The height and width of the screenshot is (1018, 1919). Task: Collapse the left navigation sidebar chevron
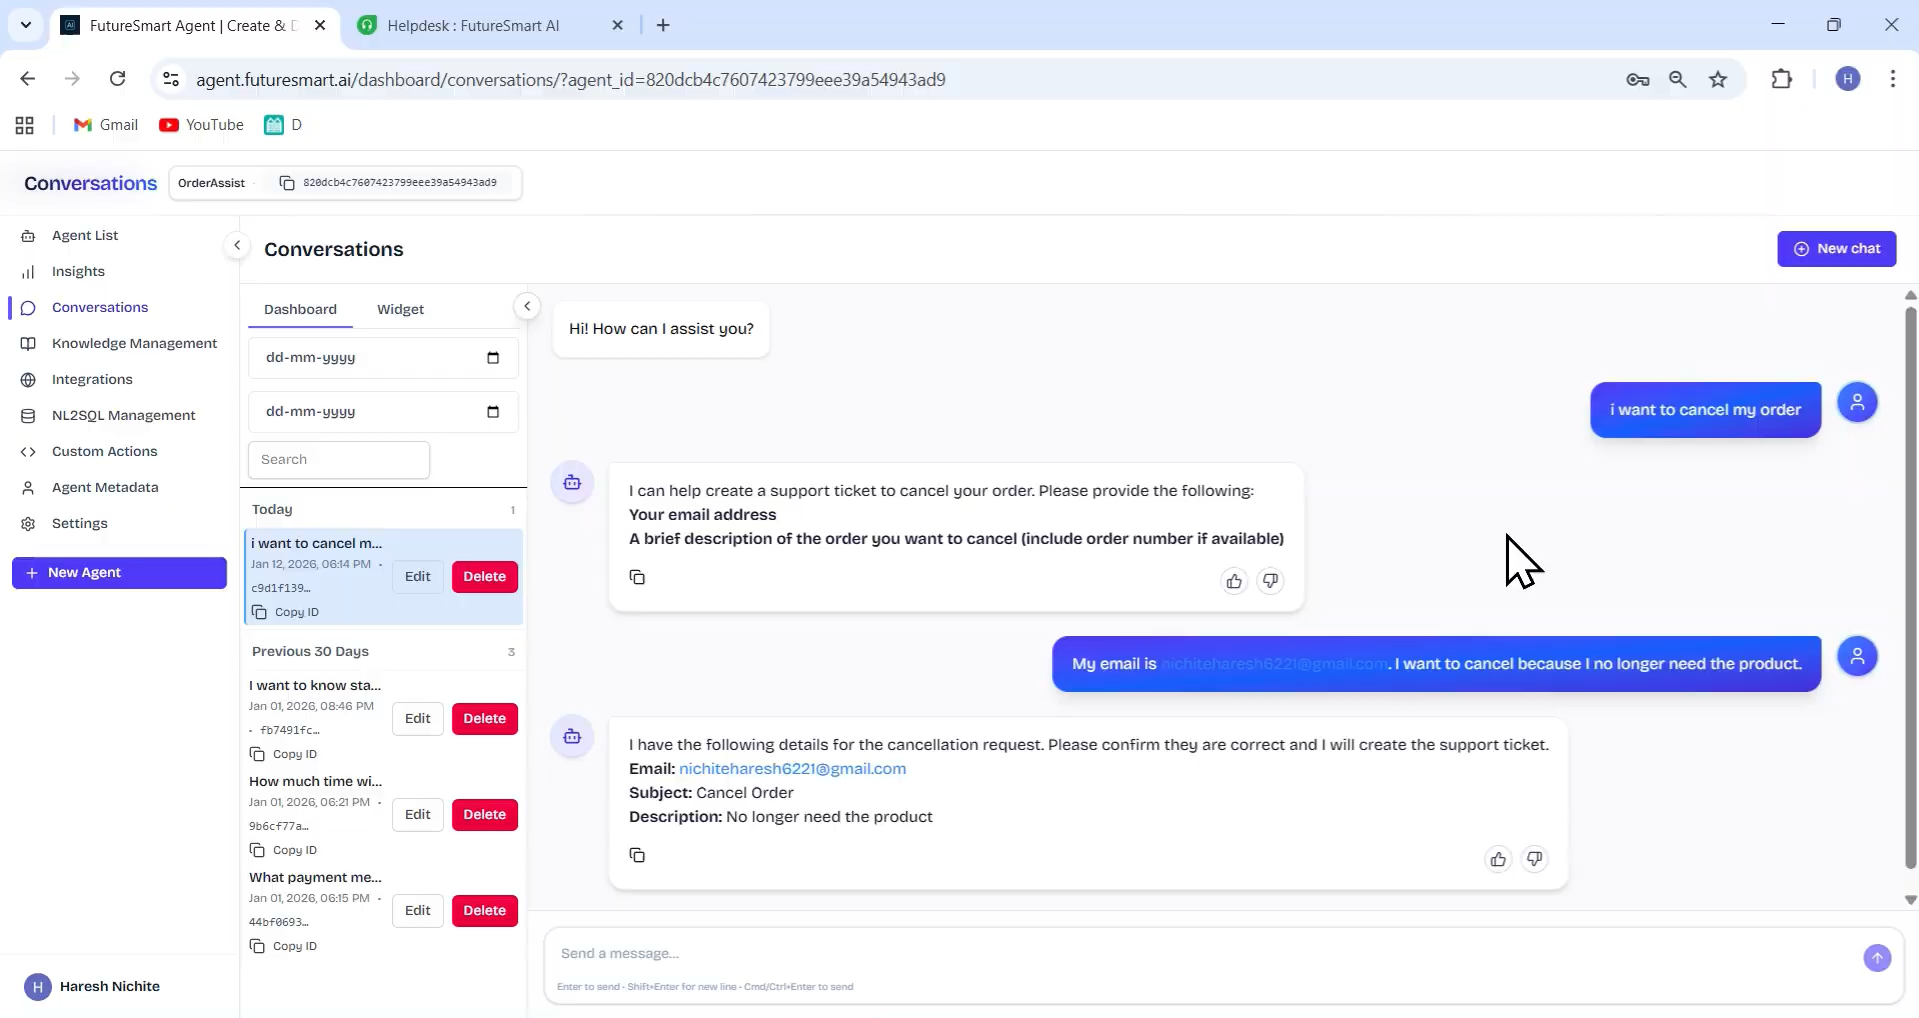click(237, 245)
